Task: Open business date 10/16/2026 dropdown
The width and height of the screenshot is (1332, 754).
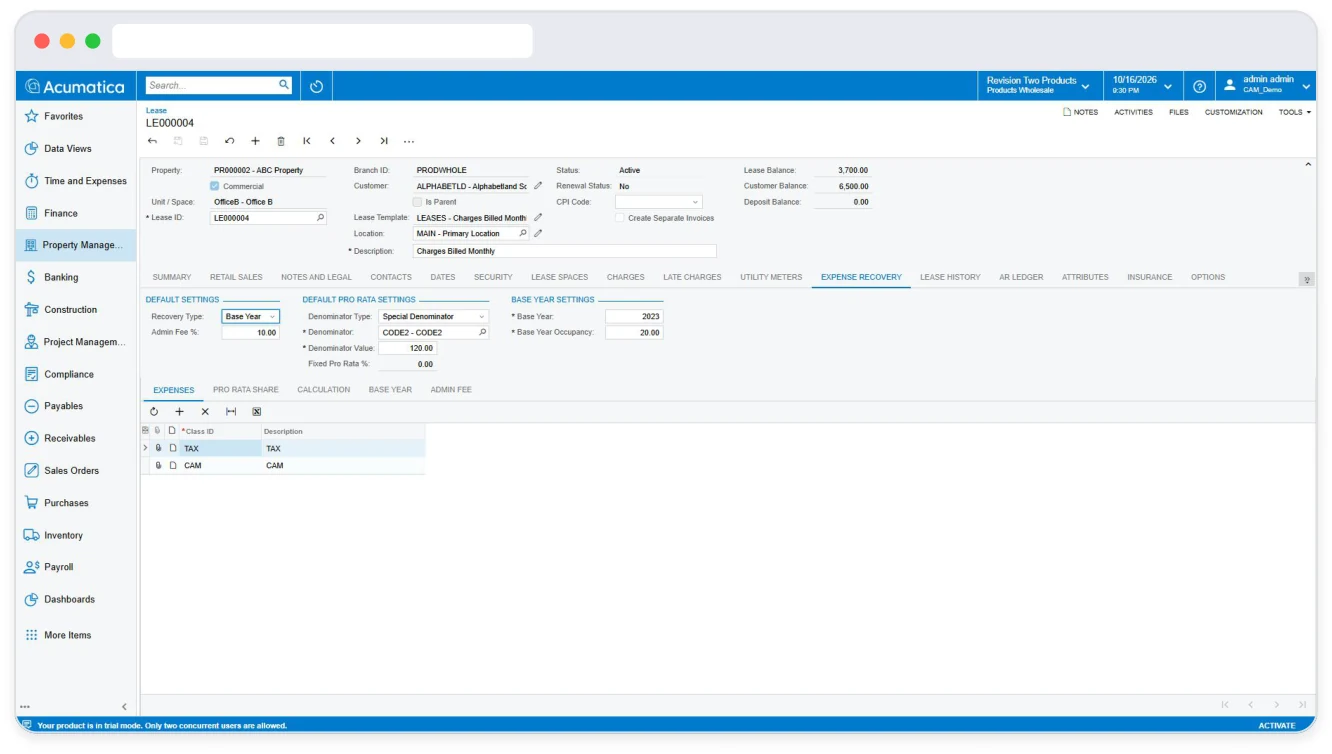Action: click(1143, 85)
